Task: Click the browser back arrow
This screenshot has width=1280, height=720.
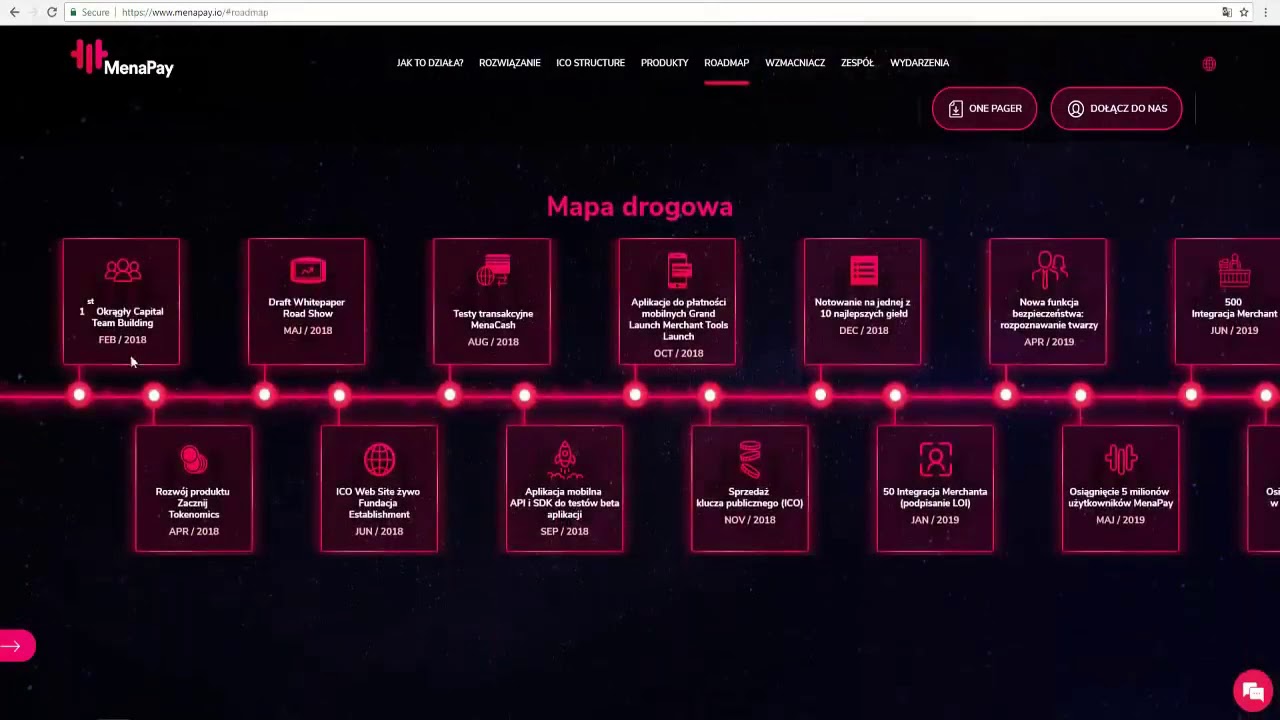Action: (14, 12)
